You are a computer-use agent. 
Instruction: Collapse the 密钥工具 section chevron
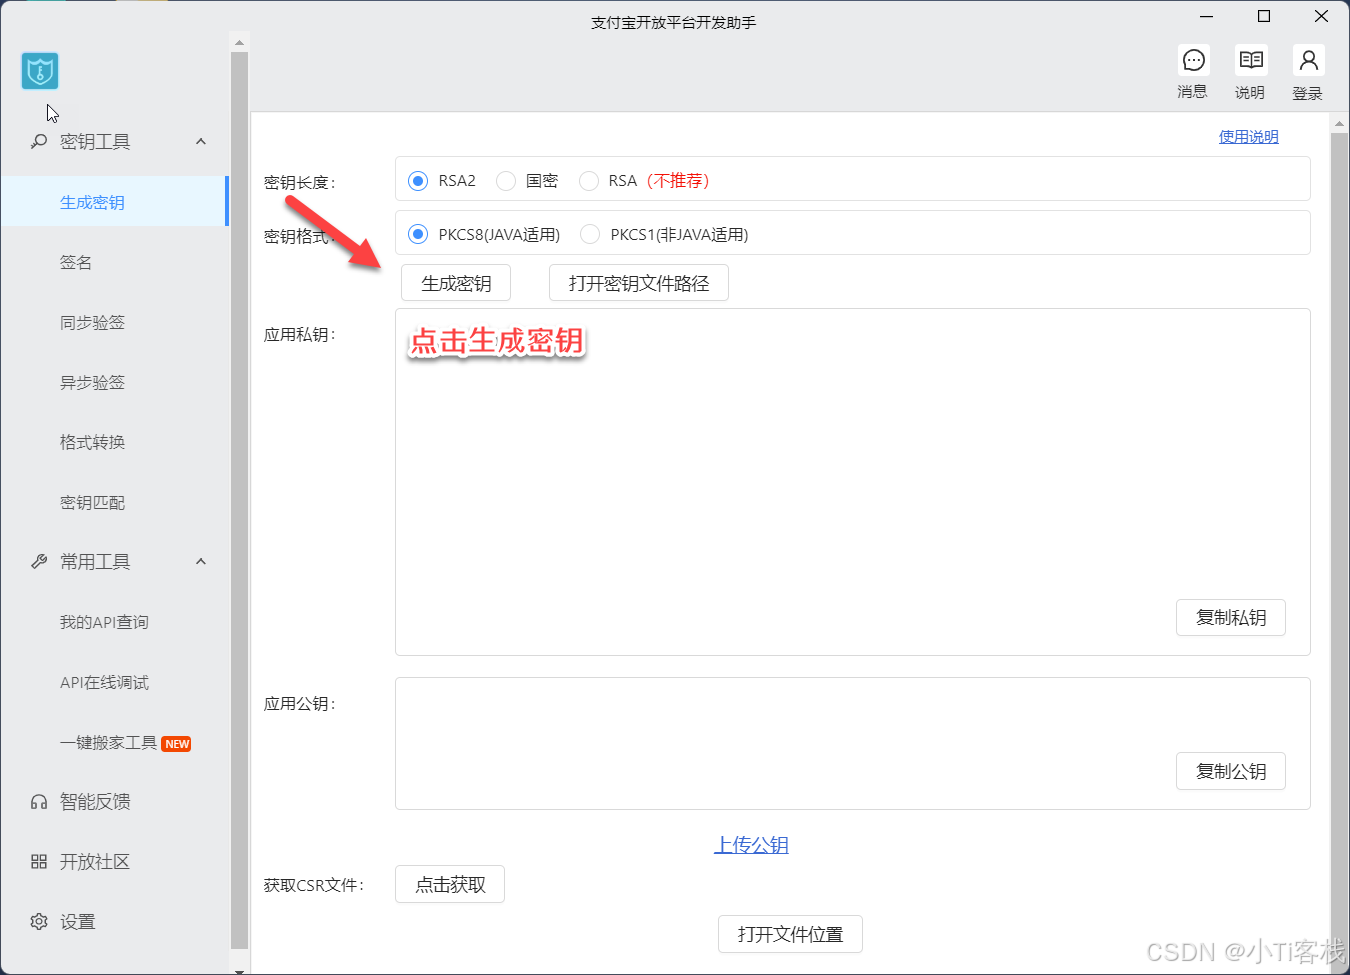pyautogui.click(x=201, y=142)
